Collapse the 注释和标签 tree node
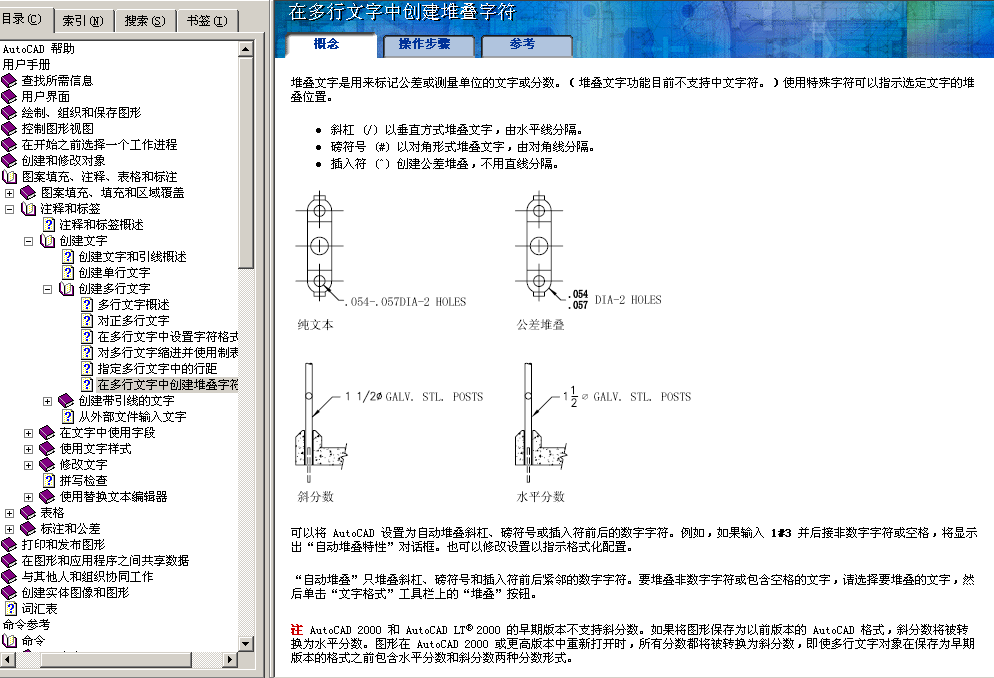Image resolution: width=994 pixels, height=678 pixels. (10, 209)
